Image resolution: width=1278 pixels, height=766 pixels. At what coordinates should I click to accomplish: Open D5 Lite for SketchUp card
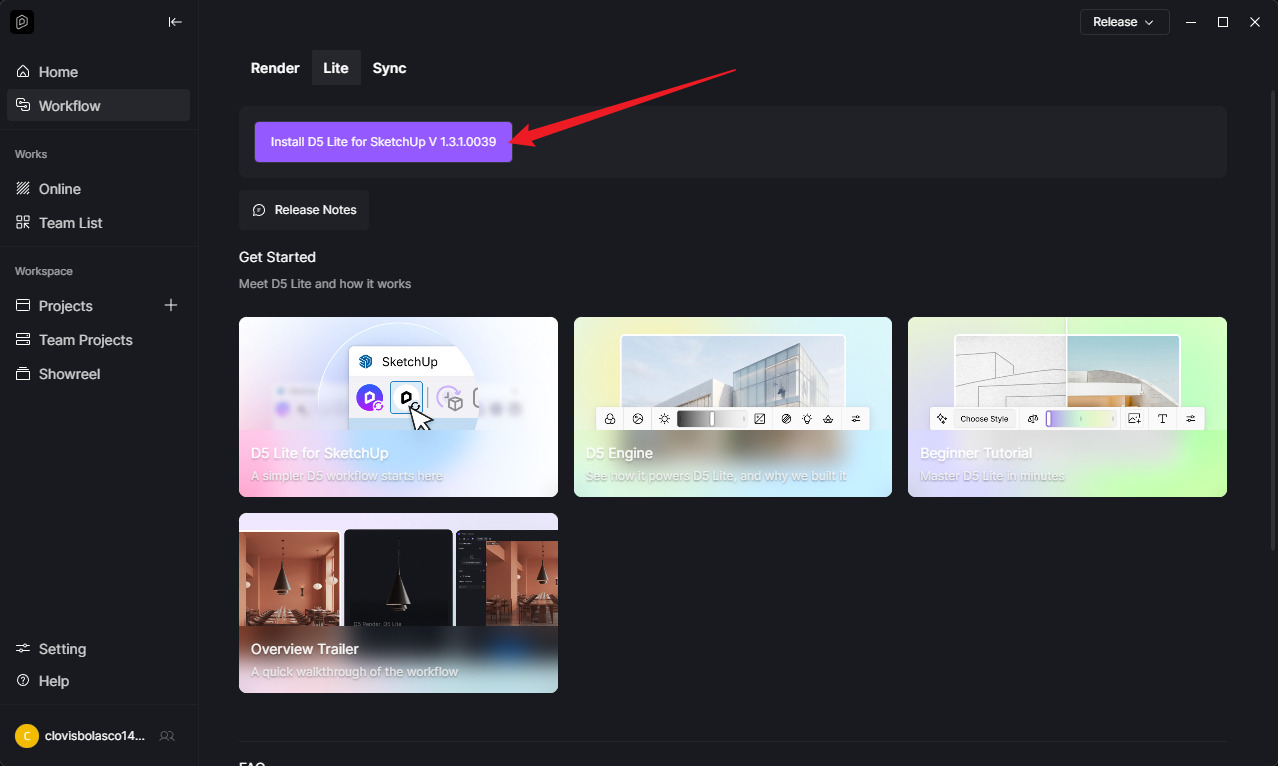398,407
